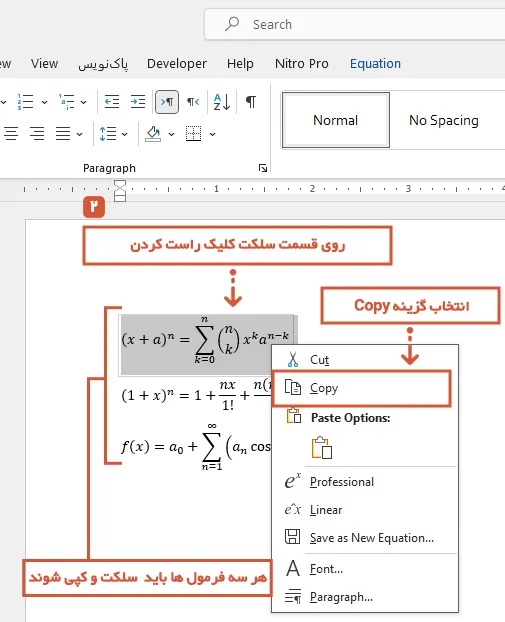Open the Numbering list dropdown arrow
Viewport: 505px width, 622px height.
pos(44,102)
